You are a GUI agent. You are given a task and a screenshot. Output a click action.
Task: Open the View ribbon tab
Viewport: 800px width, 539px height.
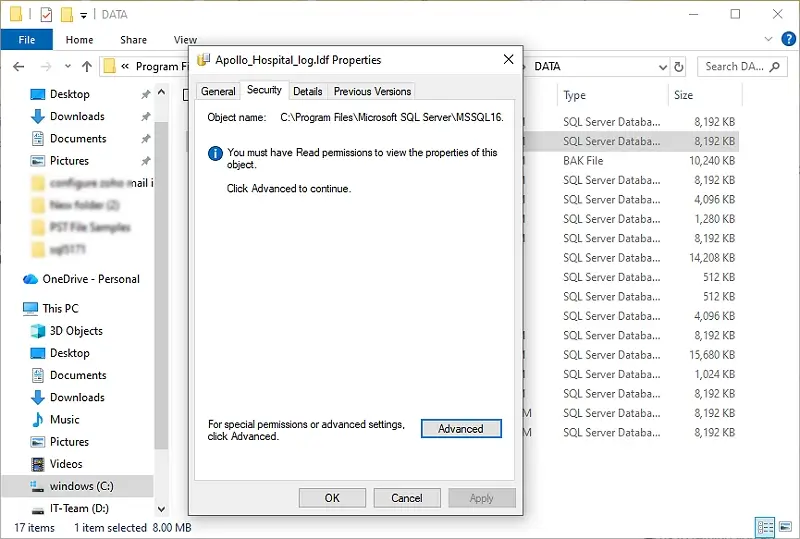pyautogui.click(x=185, y=40)
